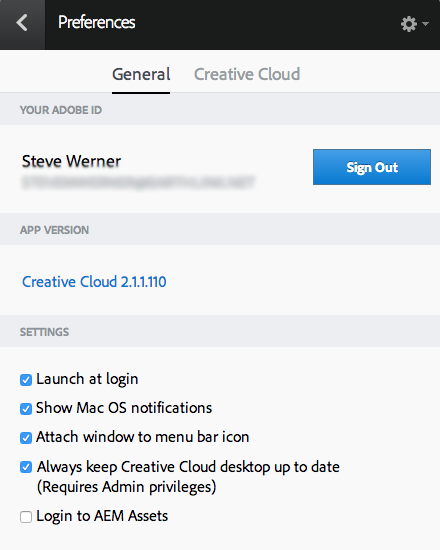Click the APP VERSION section header
The image size is (440, 550).
point(54,230)
